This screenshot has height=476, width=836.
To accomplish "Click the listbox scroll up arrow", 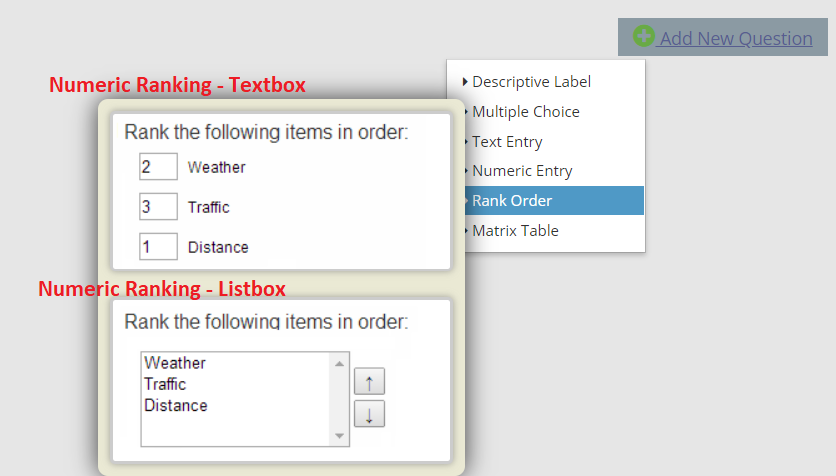I will [340, 363].
